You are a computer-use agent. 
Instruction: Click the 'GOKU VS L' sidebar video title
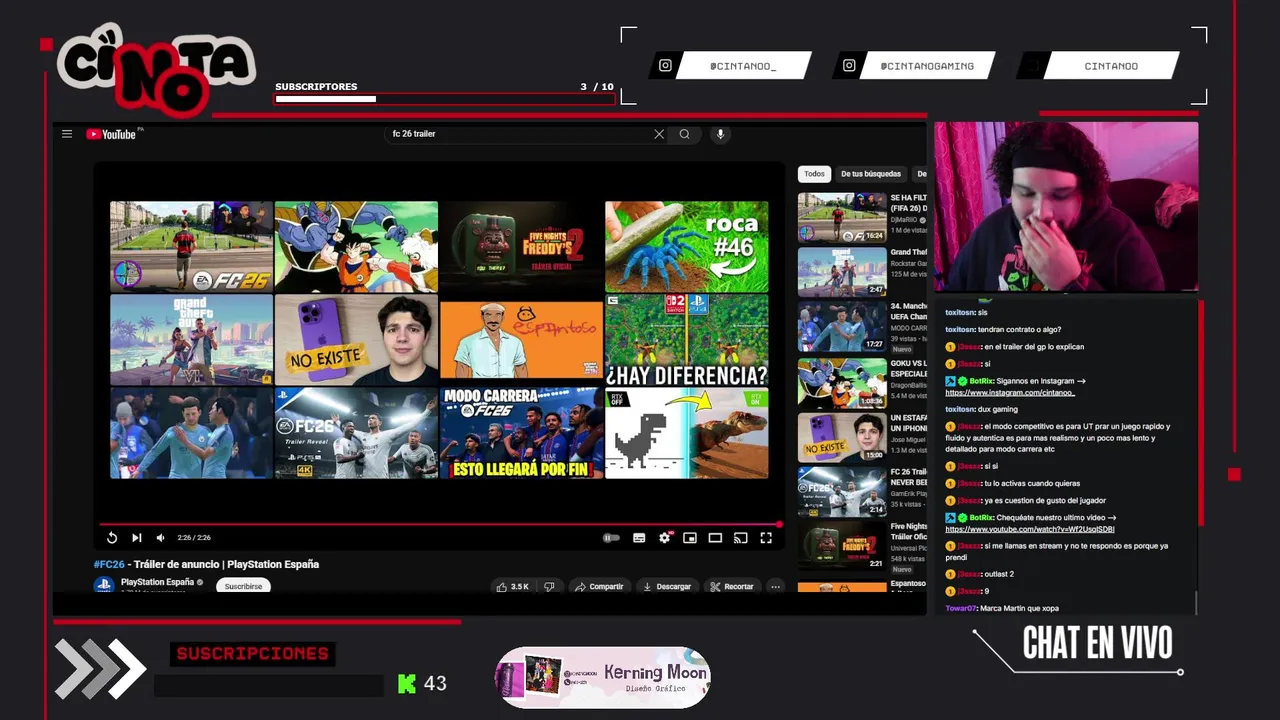click(x=909, y=368)
